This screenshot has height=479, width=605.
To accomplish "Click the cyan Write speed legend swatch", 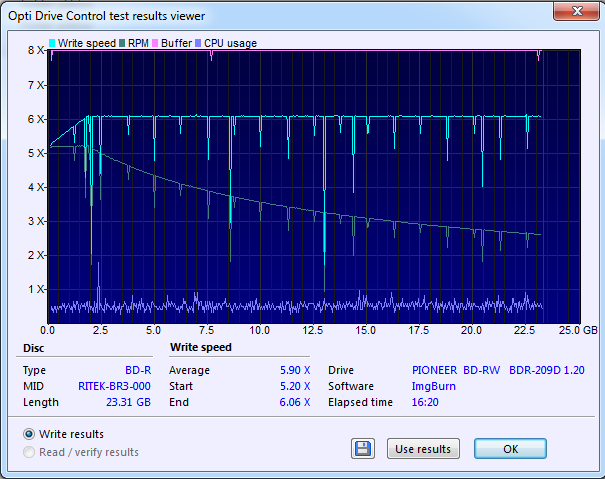I will [52, 43].
